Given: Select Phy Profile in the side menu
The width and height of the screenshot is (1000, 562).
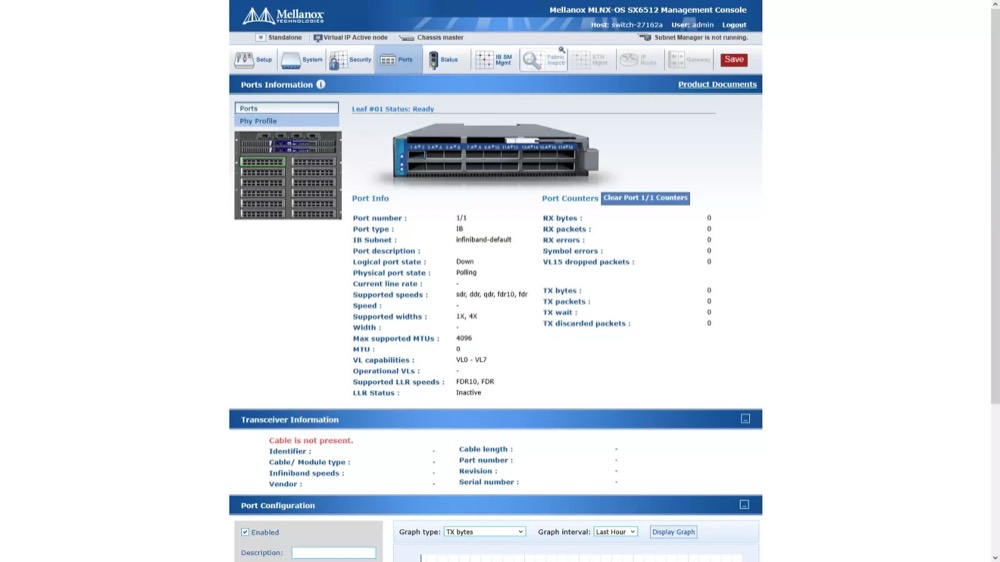Looking at the screenshot, I should [x=286, y=121].
